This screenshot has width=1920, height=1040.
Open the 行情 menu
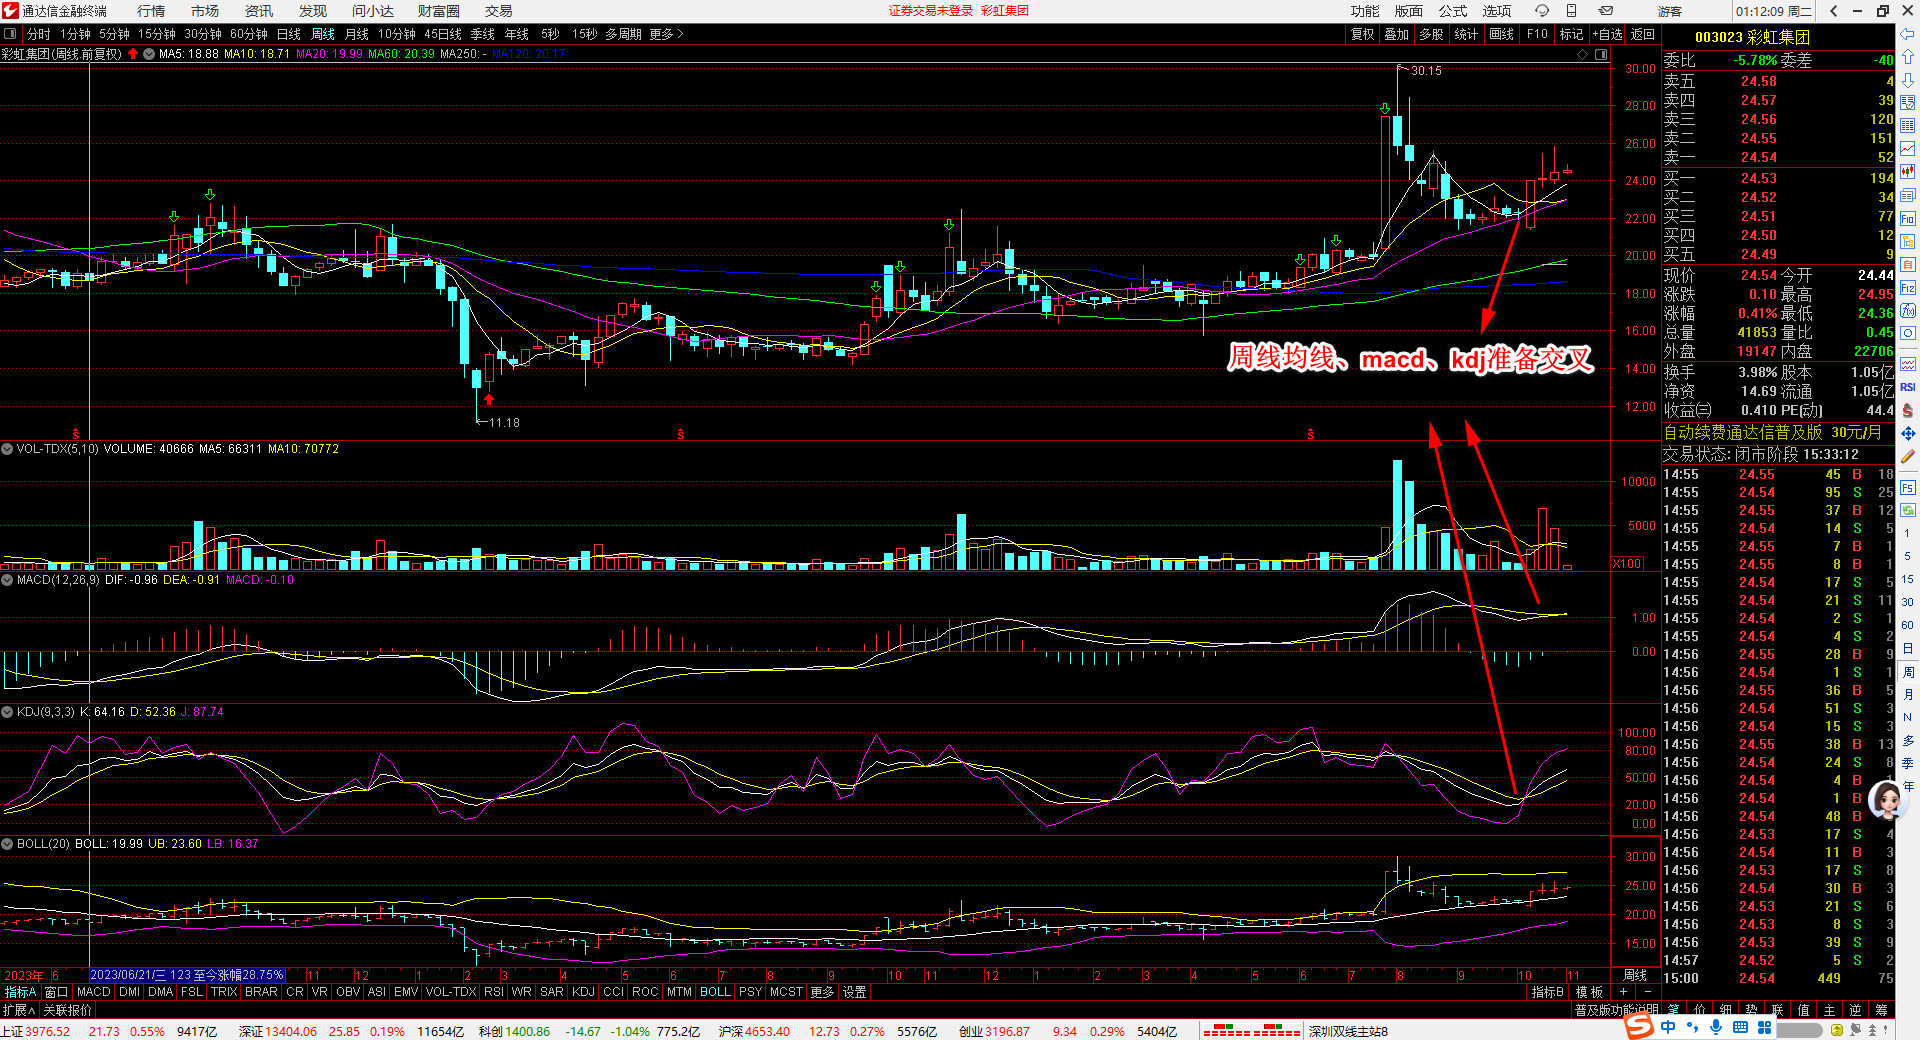pos(151,11)
